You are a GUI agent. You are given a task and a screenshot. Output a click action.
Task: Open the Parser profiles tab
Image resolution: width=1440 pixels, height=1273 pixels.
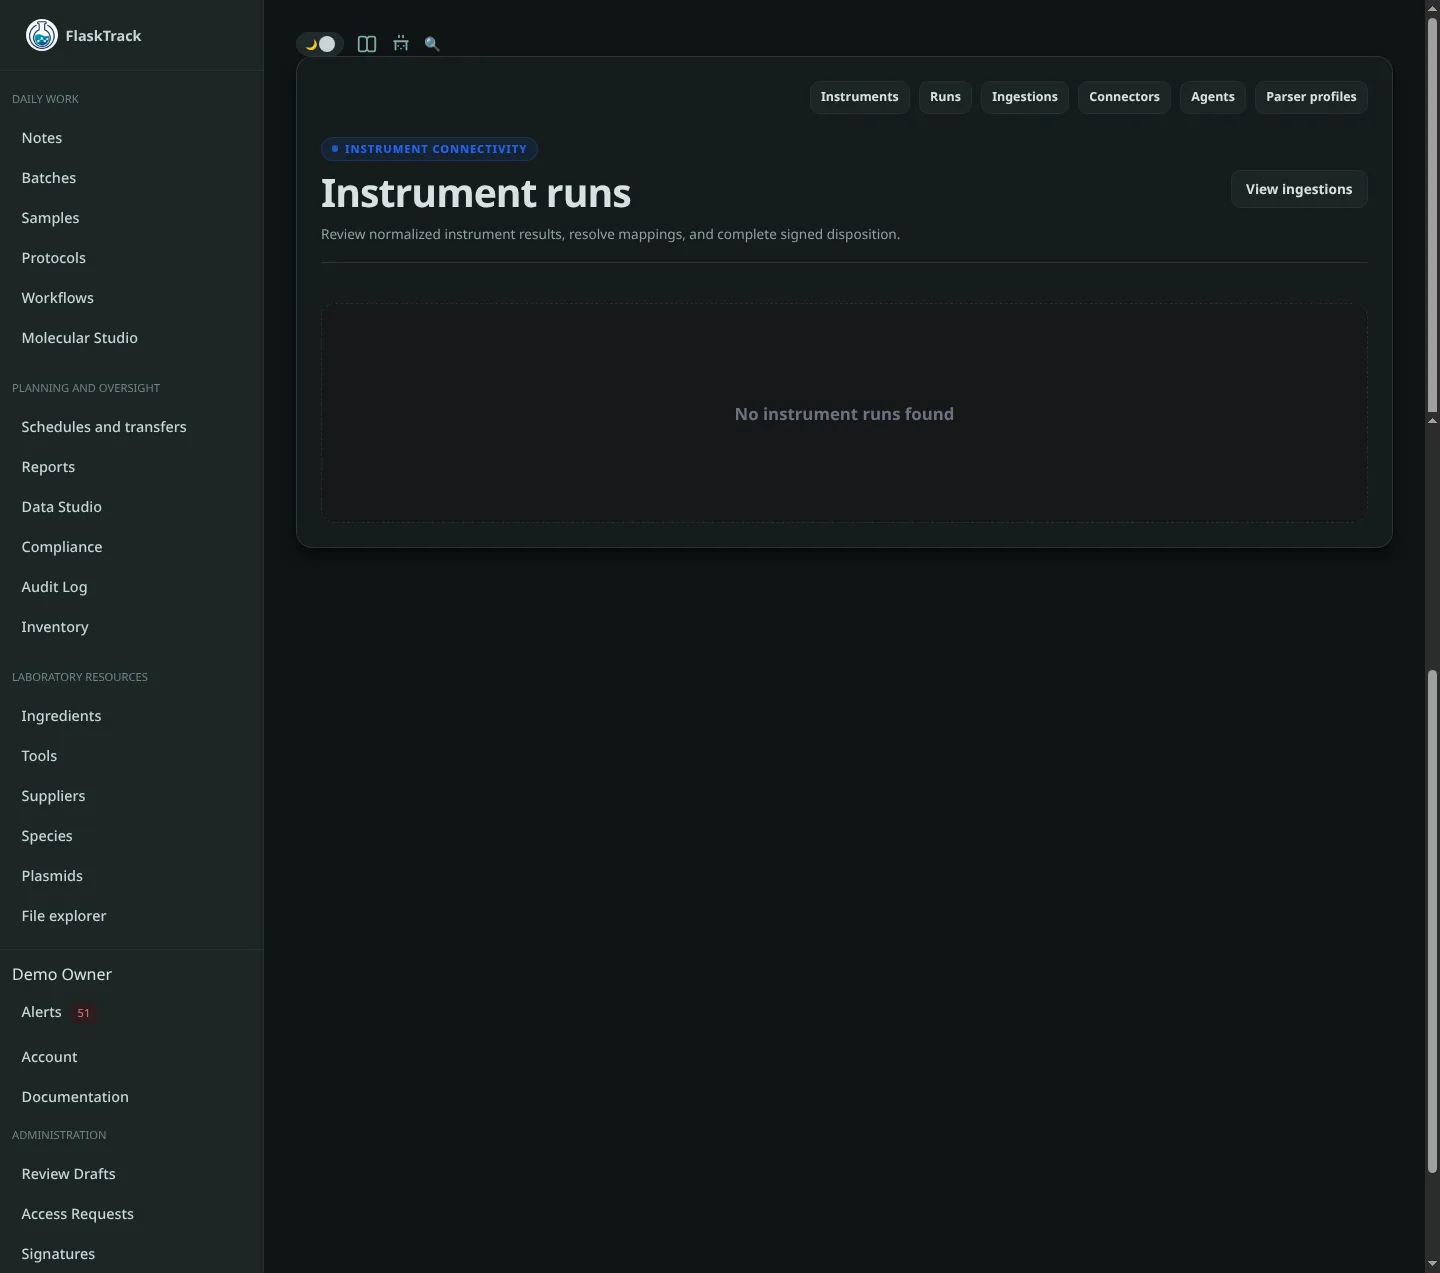coord(1311,97)
